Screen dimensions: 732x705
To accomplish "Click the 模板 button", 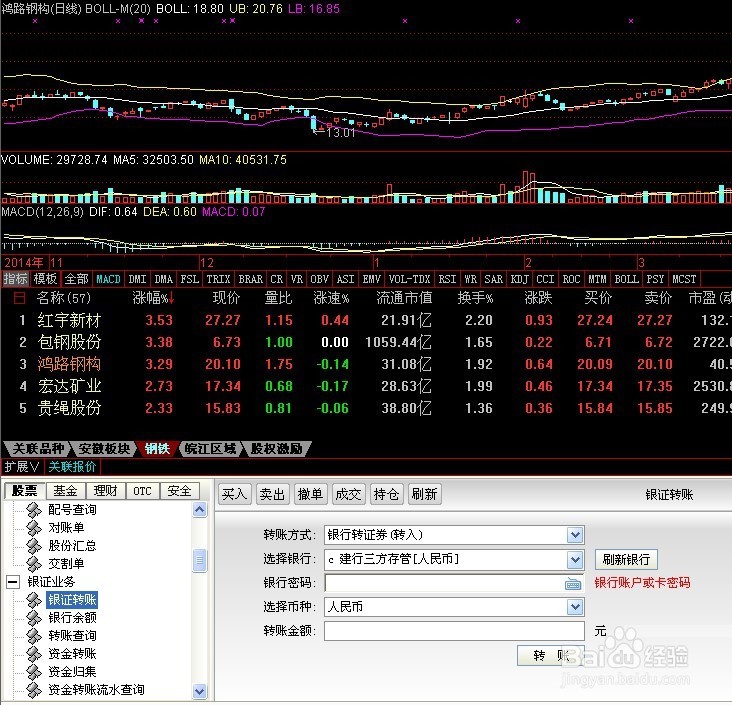I will point(45,279).
